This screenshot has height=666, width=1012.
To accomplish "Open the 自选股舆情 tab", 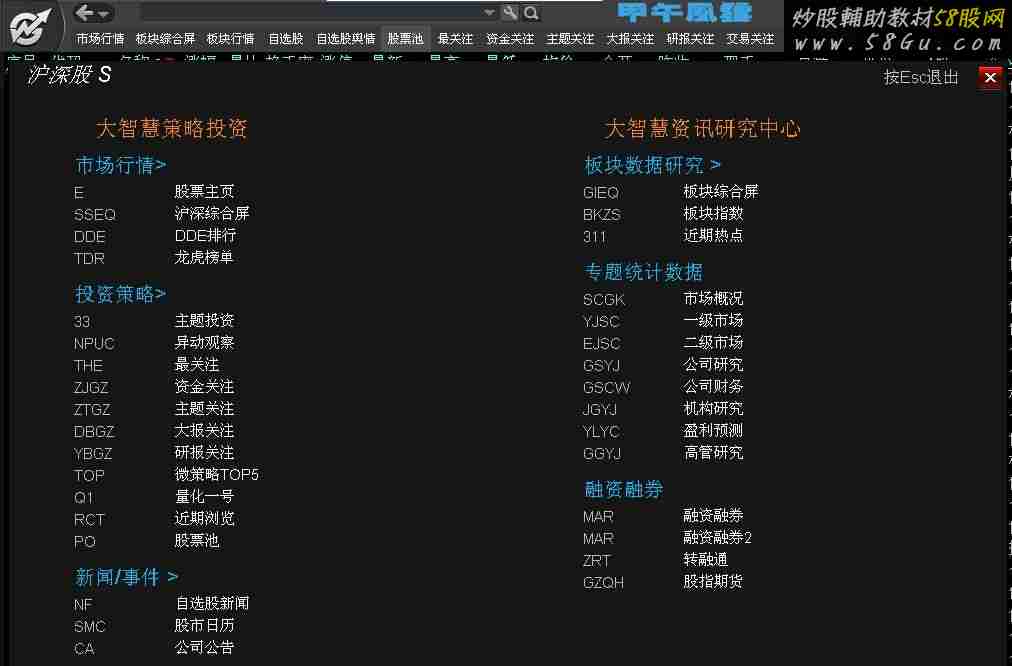I will click(346, 39).
